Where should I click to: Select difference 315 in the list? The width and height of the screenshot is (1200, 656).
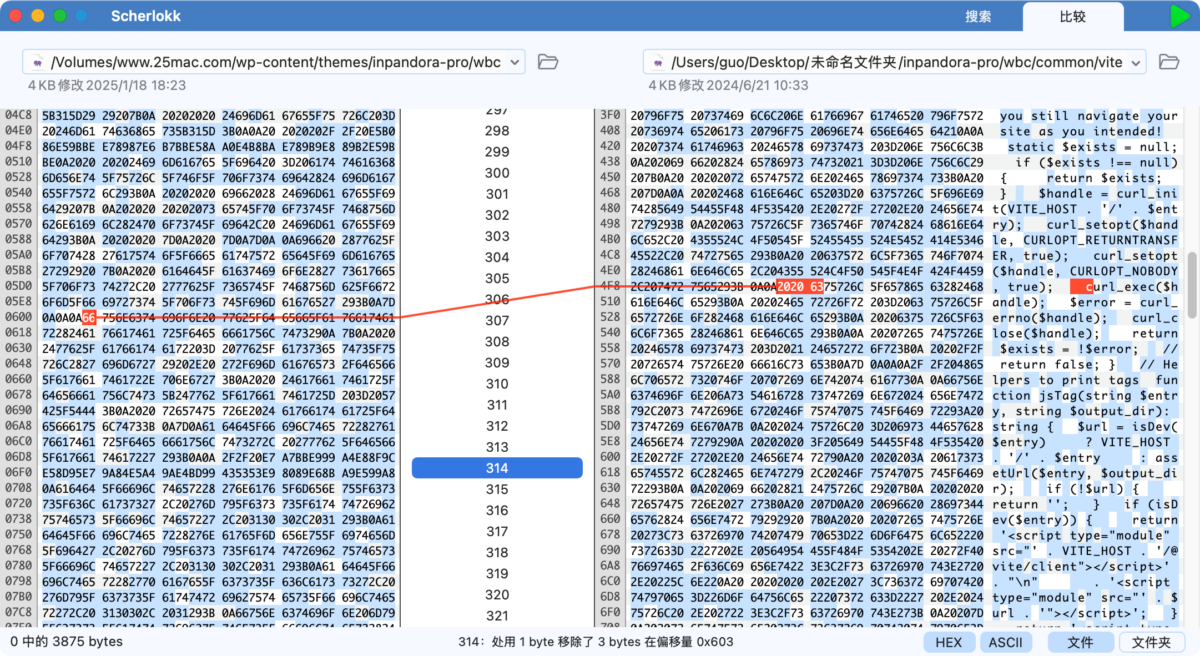497,489
